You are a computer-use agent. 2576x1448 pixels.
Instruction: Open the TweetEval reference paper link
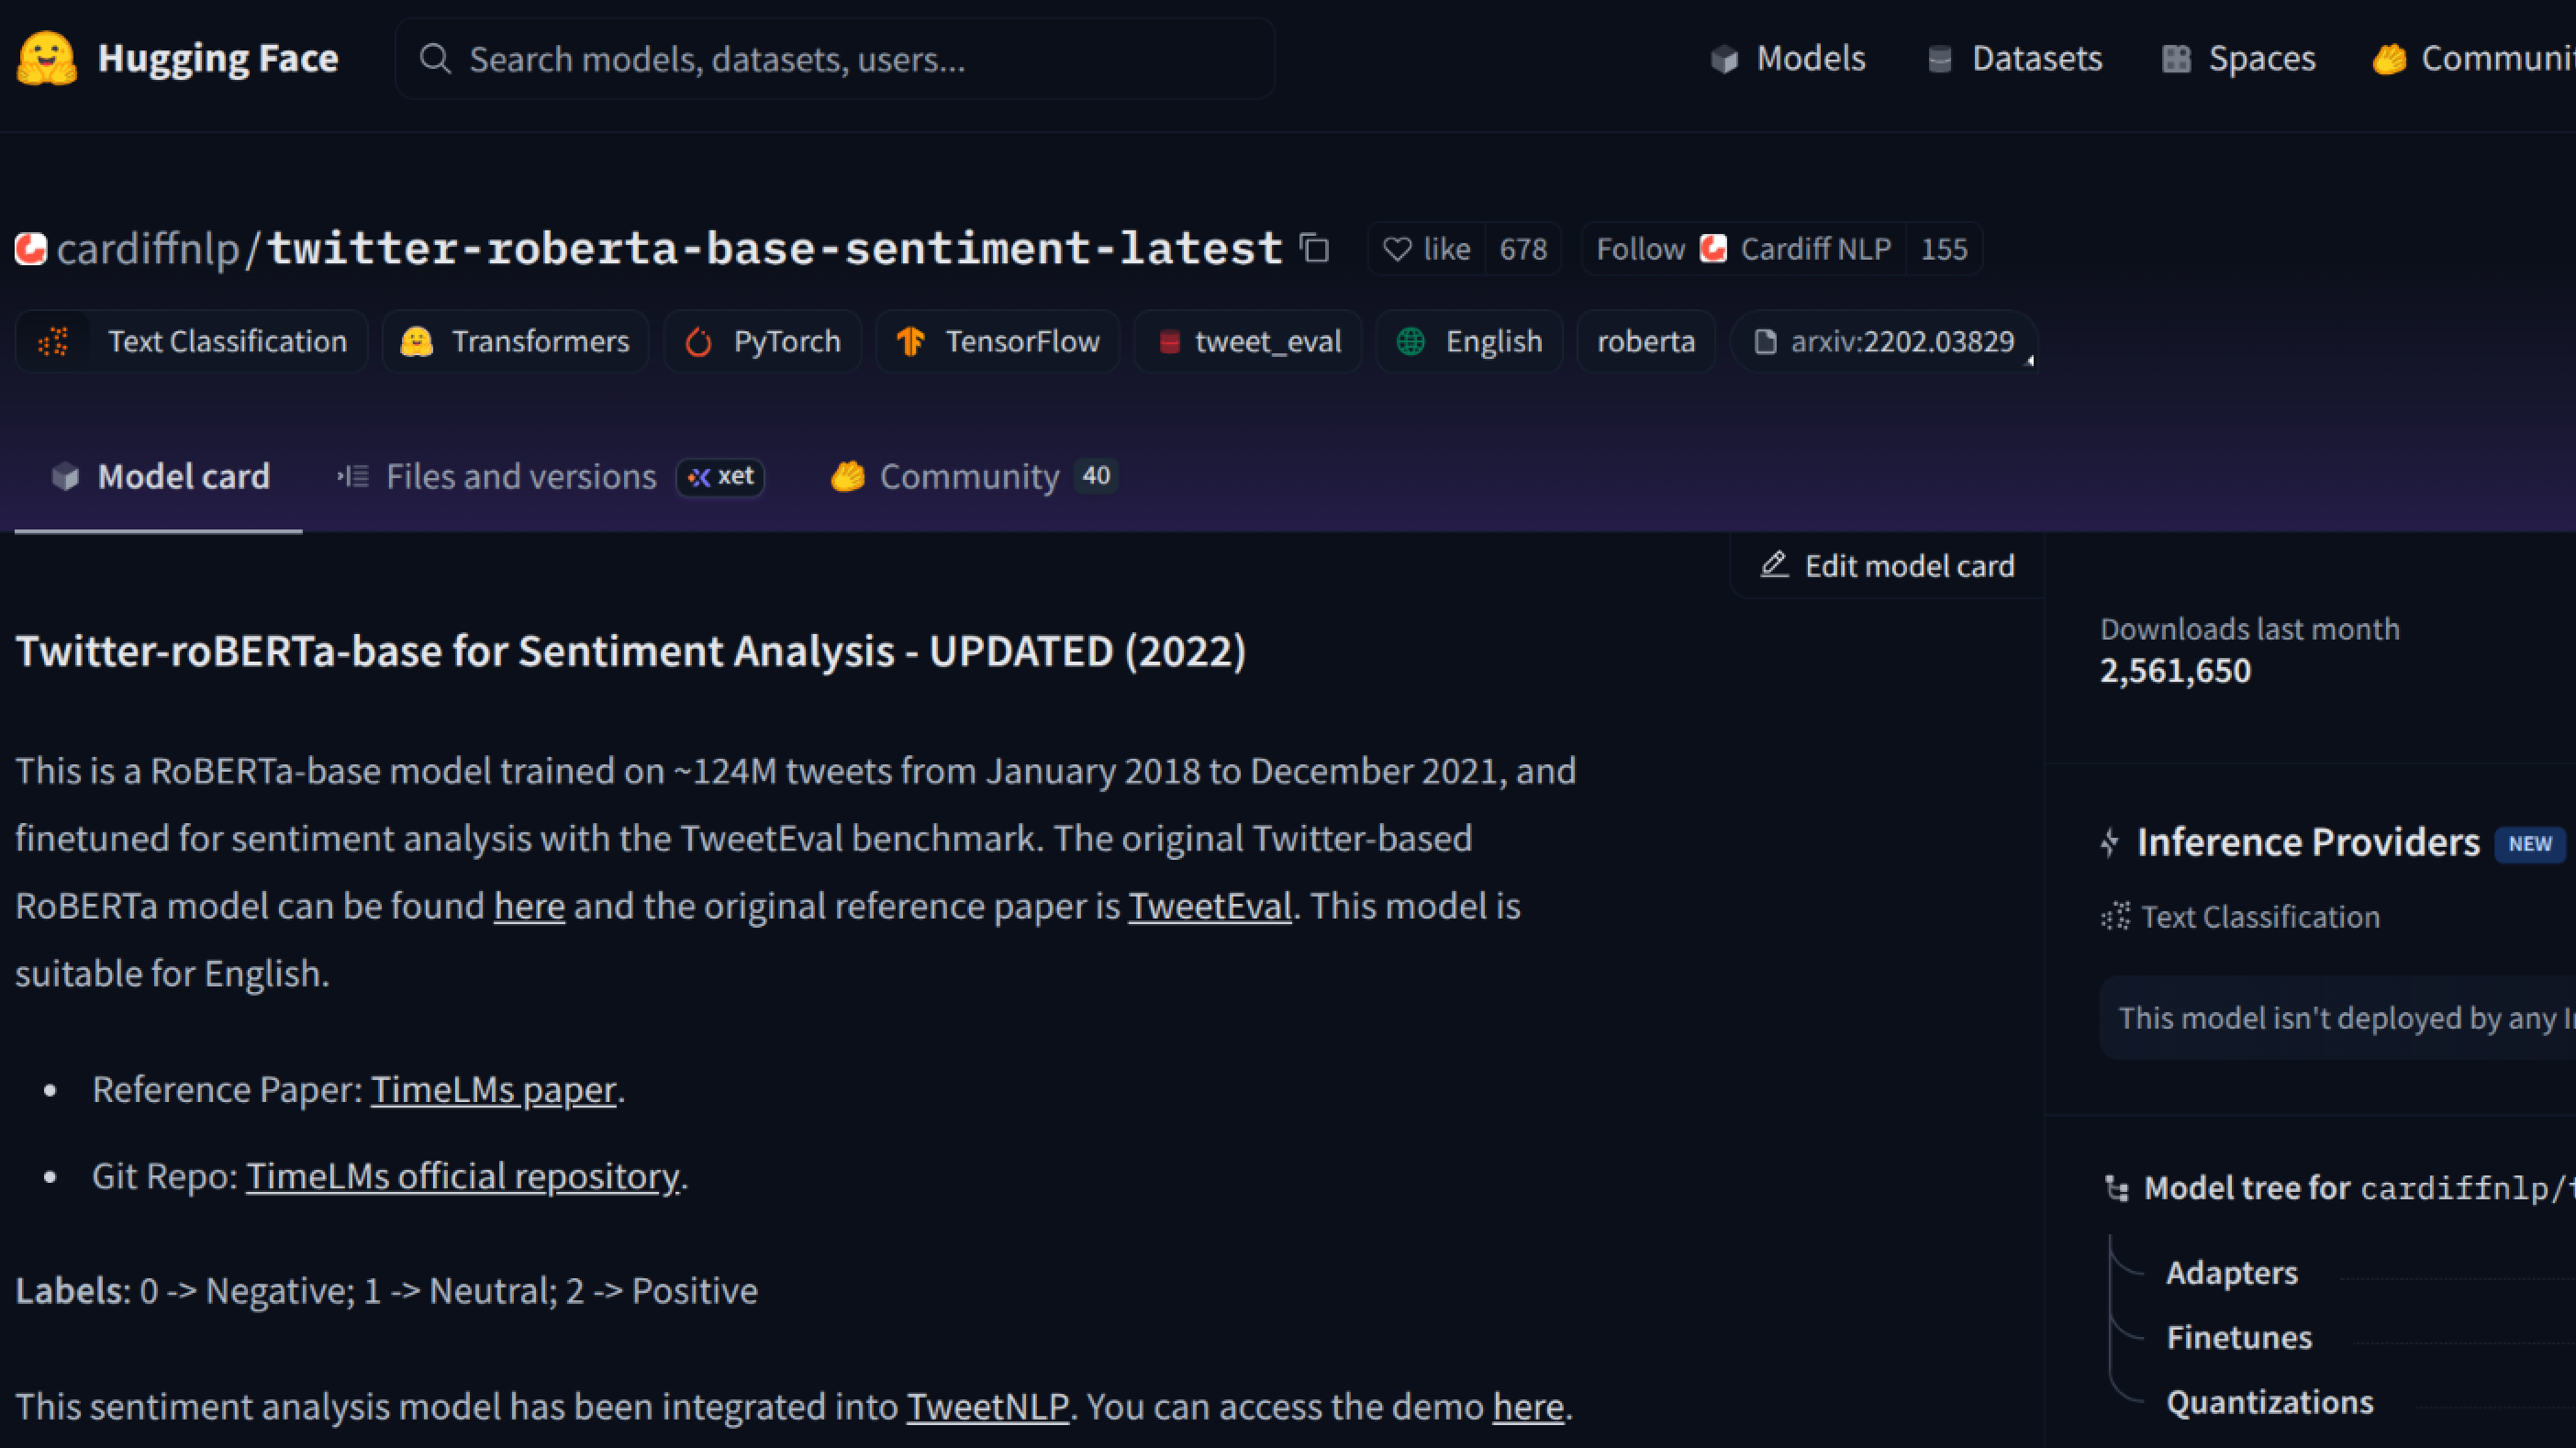[x=1210, y=906]
